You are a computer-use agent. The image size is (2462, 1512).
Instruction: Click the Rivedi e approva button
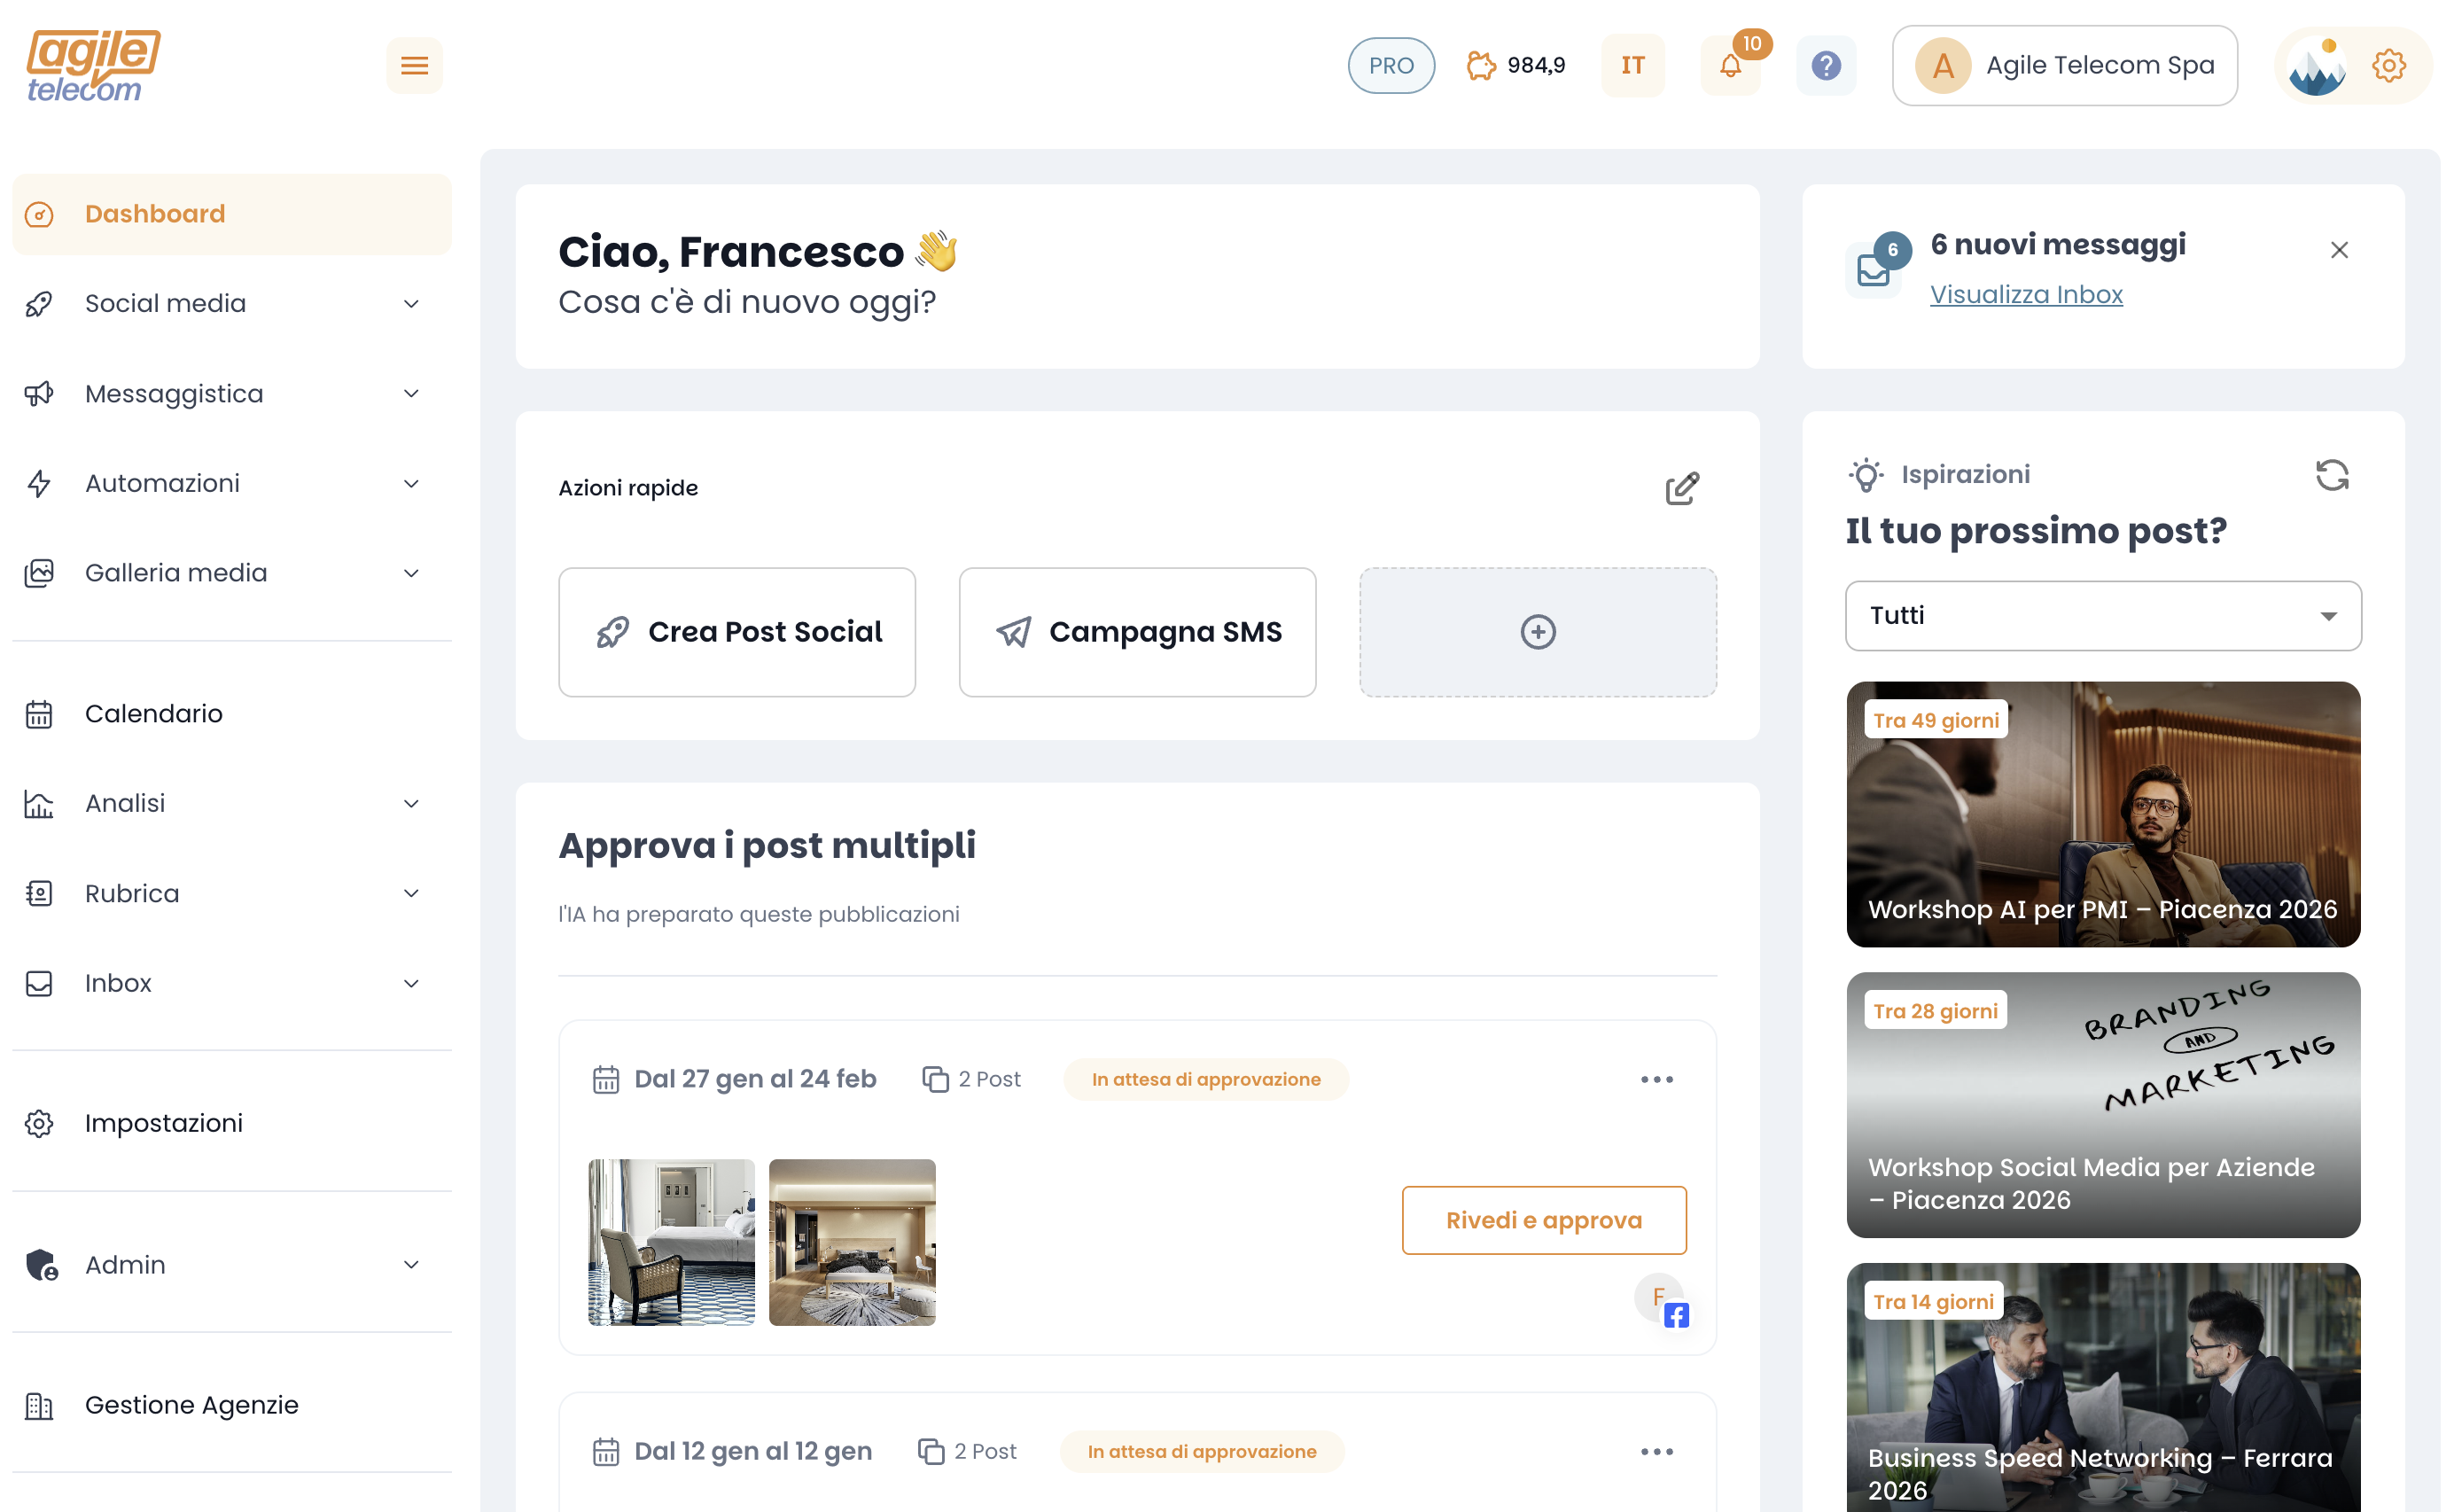pyautogui.click(x=1543, y=1220)
